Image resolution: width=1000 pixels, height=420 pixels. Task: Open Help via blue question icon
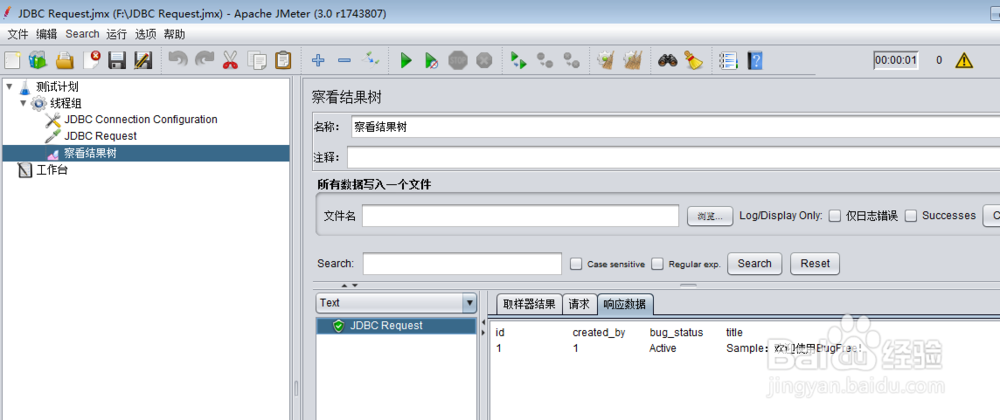755,61
